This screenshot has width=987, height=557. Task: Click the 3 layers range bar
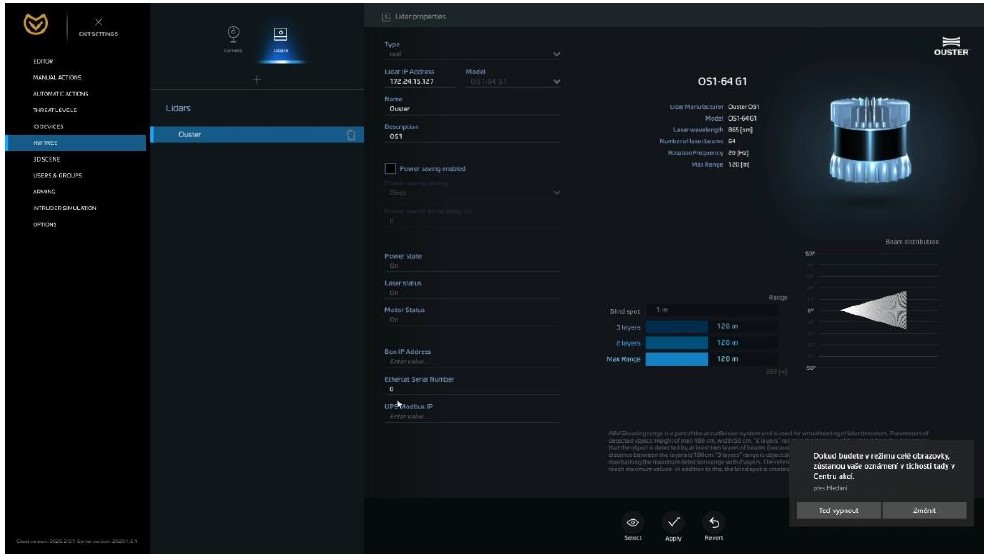coord(677,327)
